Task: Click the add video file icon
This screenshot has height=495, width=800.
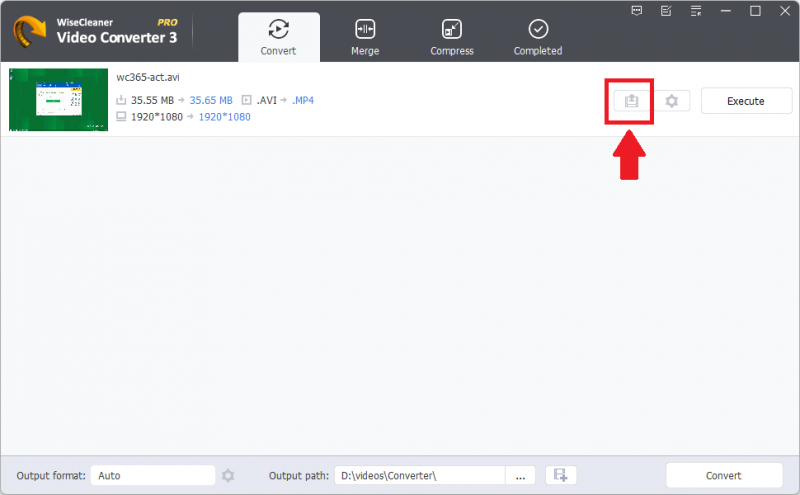Action: (561, 475)
